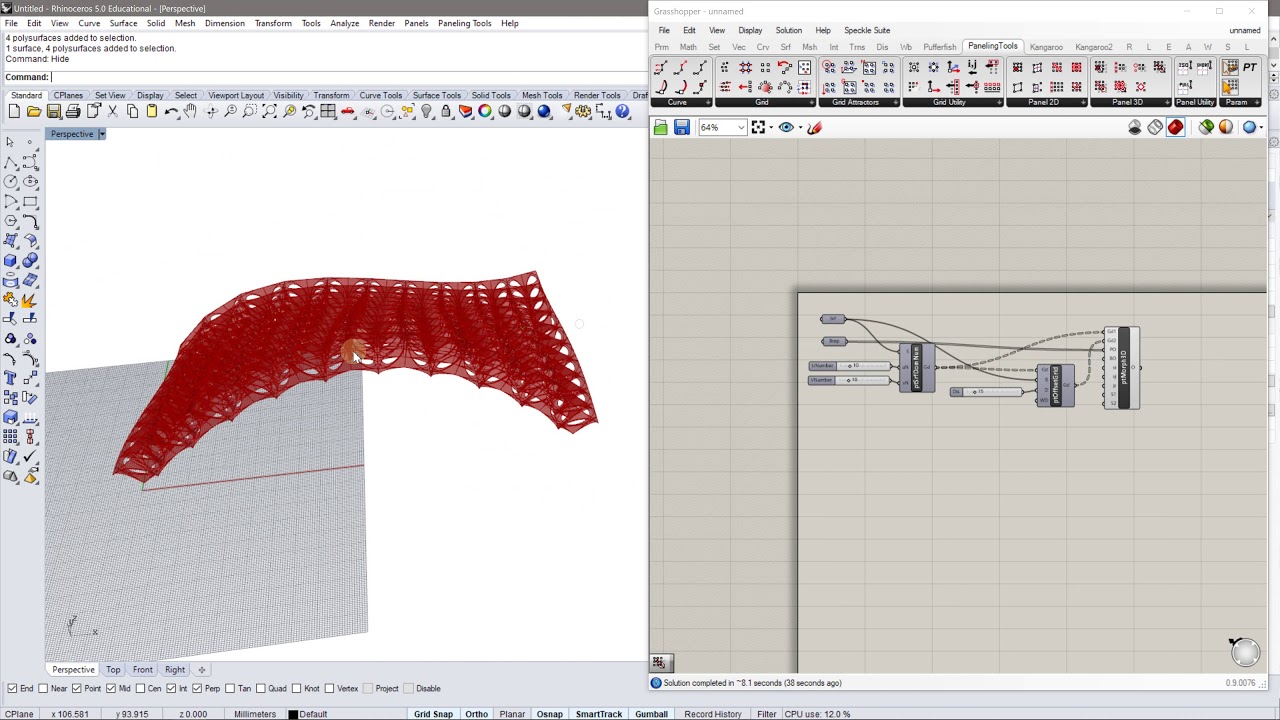Image resolution: width=1280 pixels, height=720 pixels.
Task: Activate the Pan hand tool
Action: pos(190,112)
